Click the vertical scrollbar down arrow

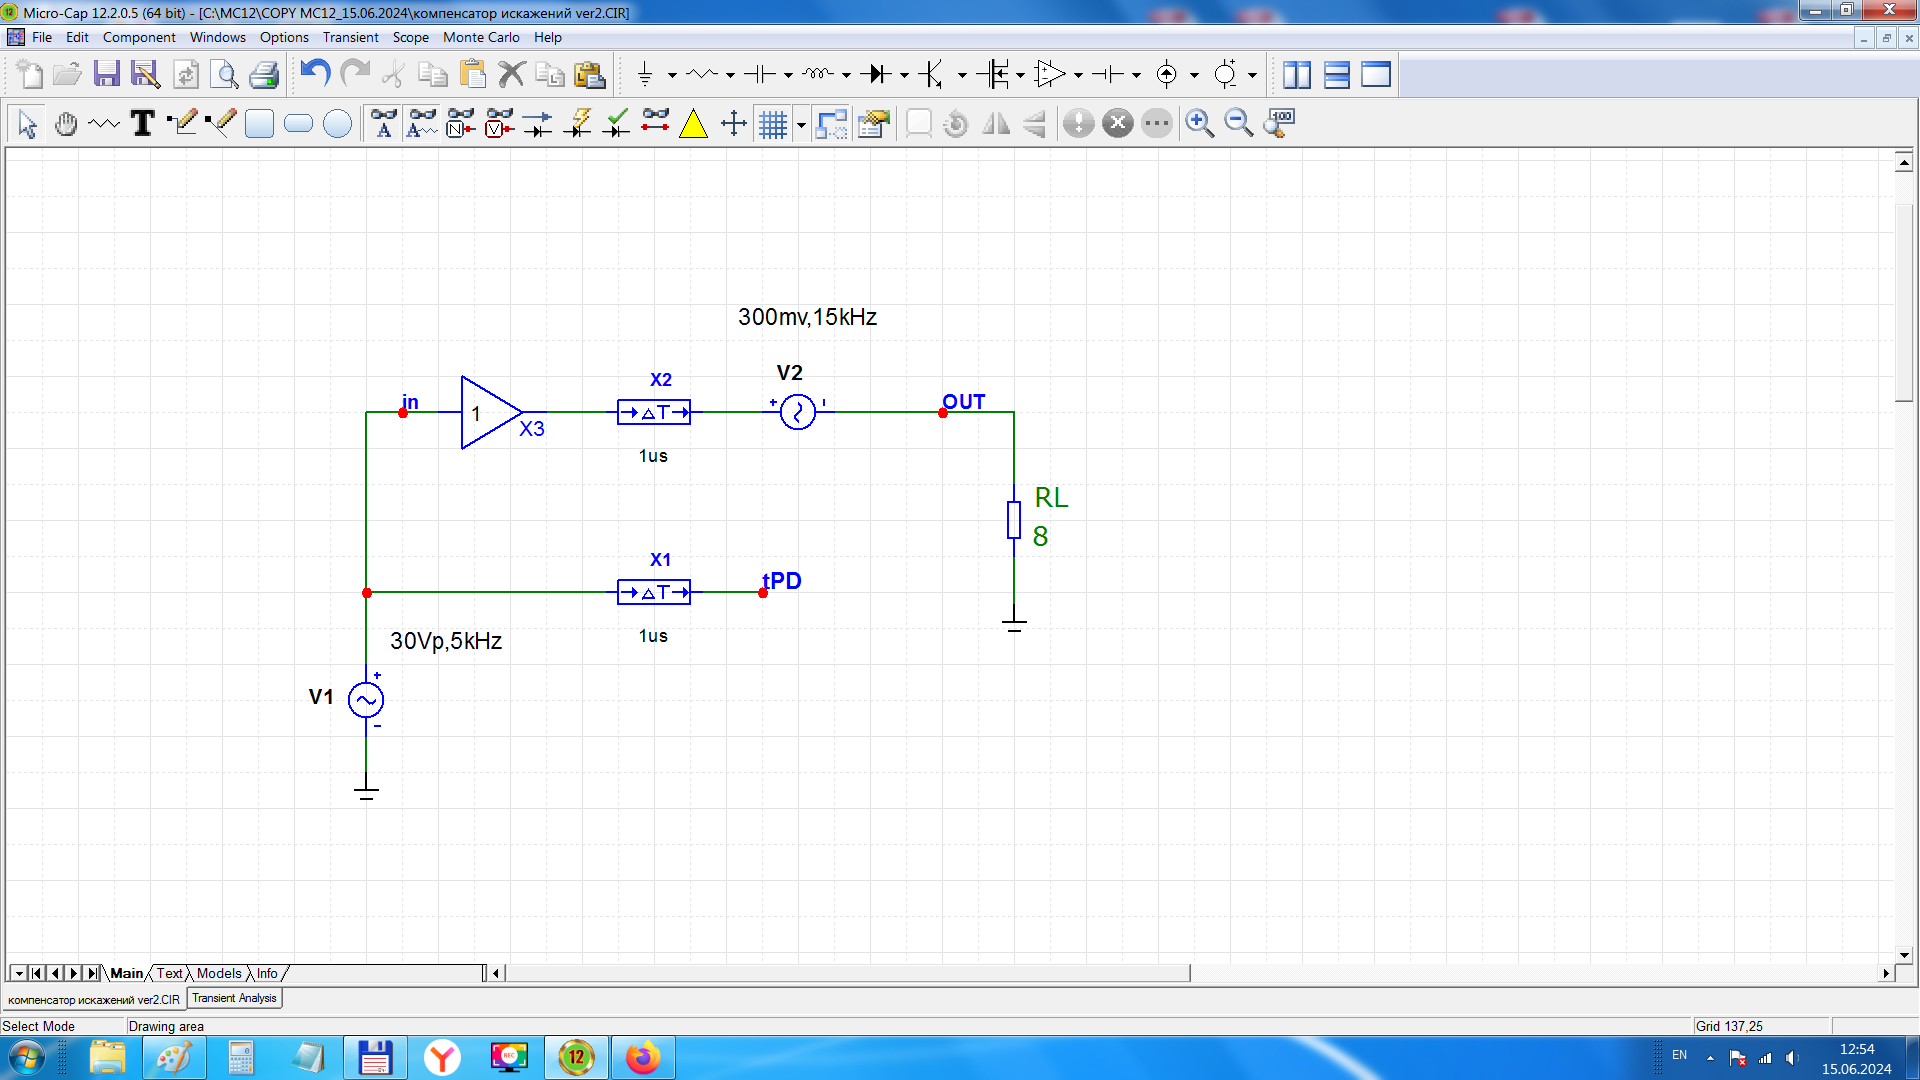1904,955
